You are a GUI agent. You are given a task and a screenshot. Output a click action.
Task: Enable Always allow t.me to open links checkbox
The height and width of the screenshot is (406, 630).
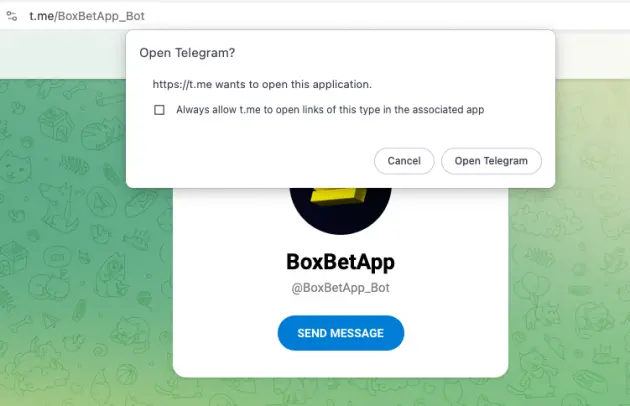[x=159, y=110]
